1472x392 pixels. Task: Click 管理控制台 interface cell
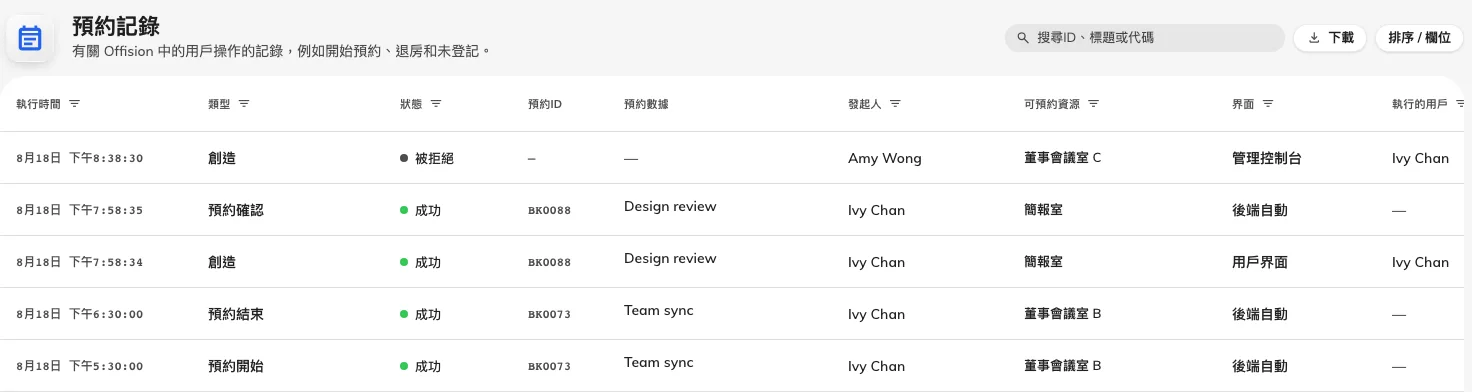point(1267,158)
